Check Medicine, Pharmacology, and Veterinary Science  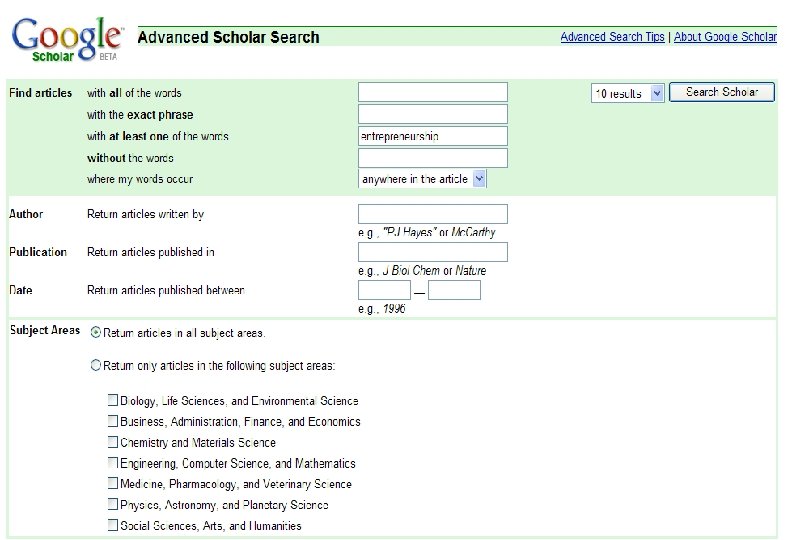click(x=113, y=483)
